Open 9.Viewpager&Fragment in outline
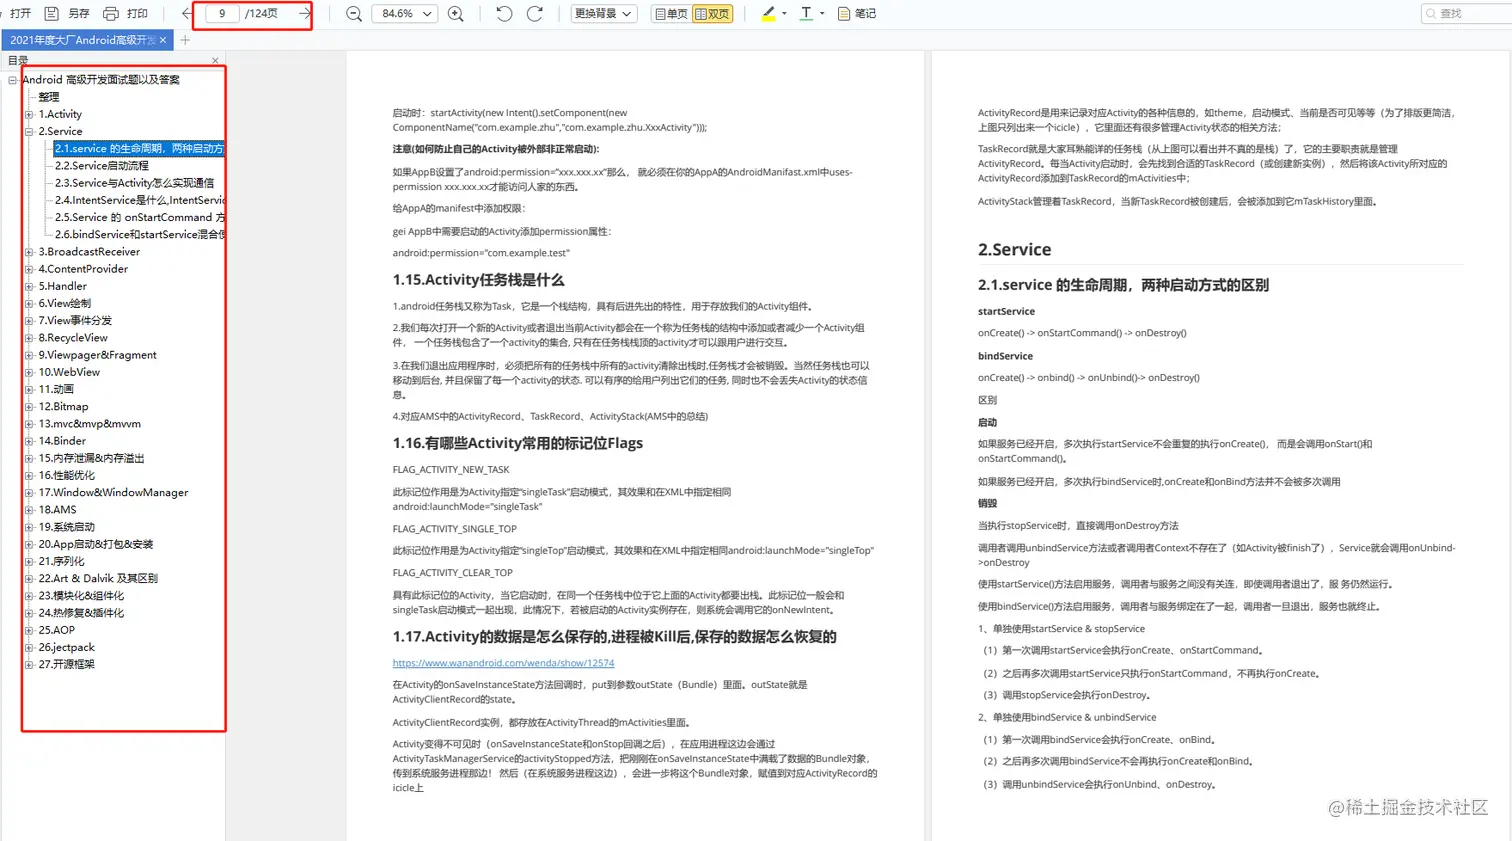 tap(97, 355)
